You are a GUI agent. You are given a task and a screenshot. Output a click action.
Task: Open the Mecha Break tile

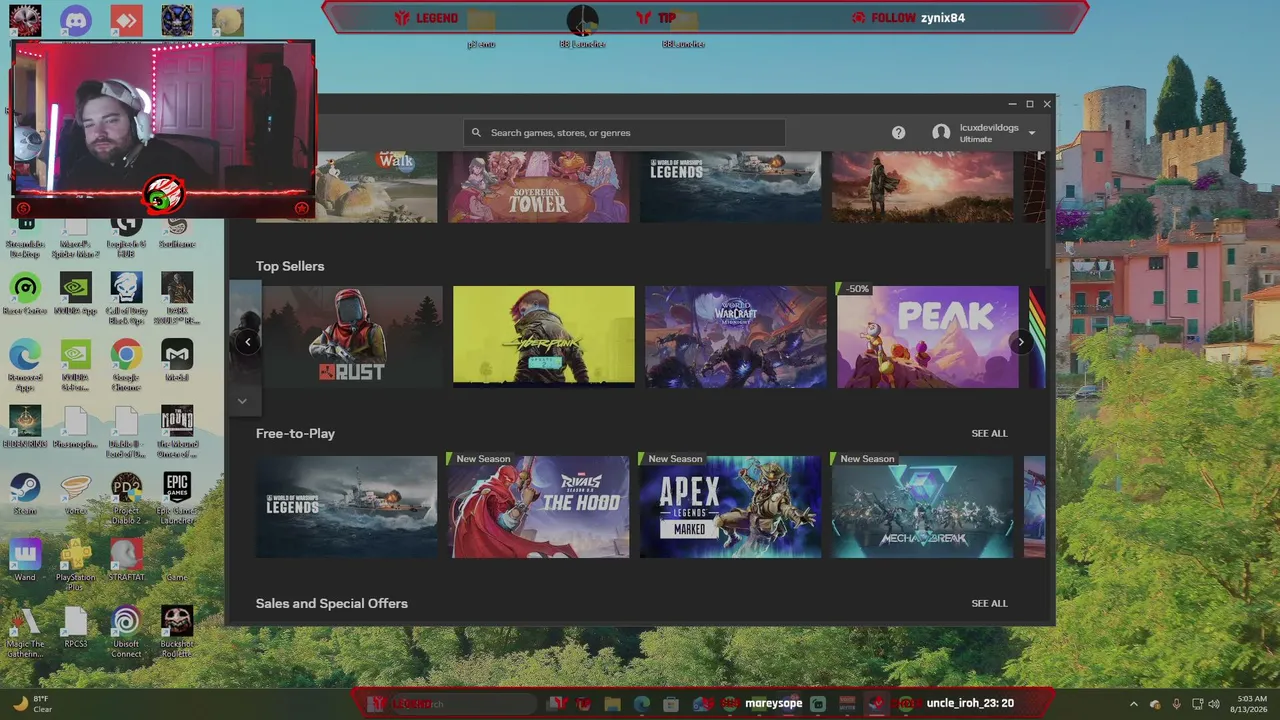922,507
